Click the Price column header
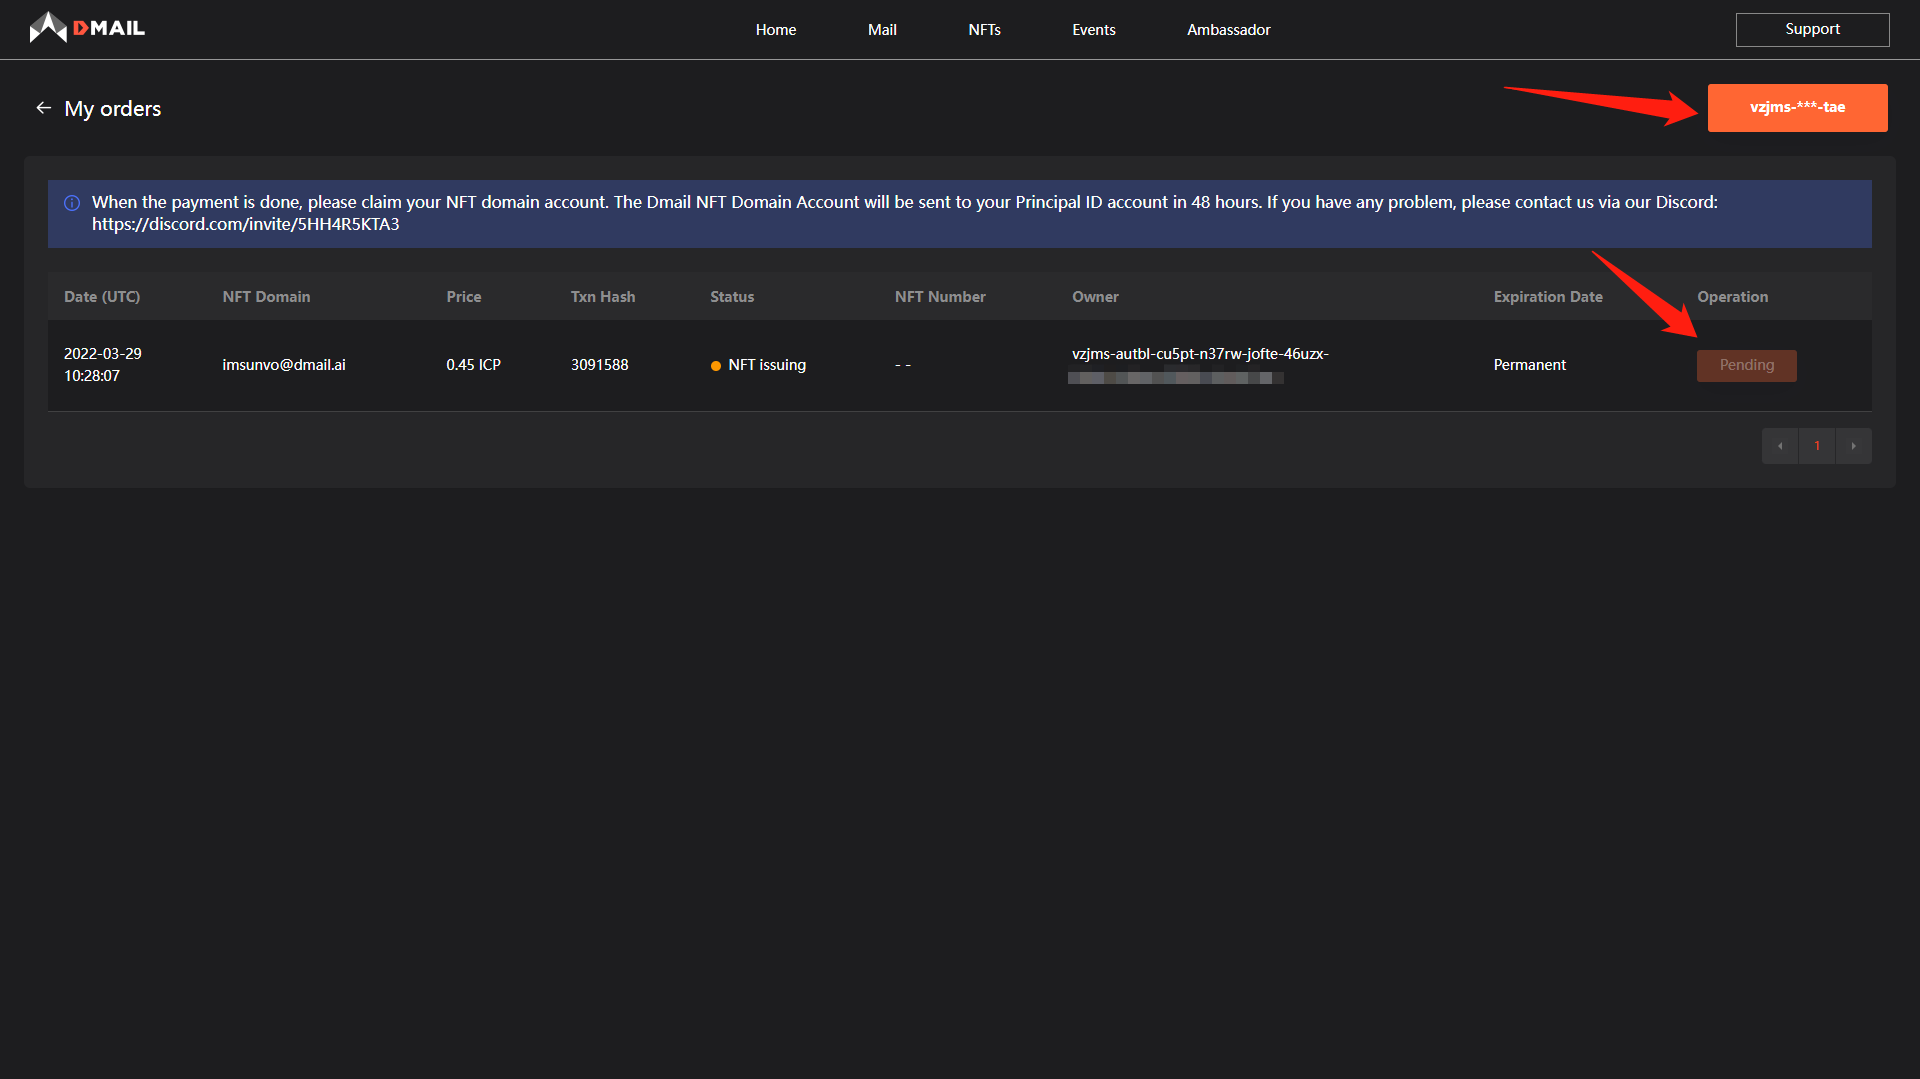The height and width of the screenshot is (1079, 1920). (x=464, y=297)
